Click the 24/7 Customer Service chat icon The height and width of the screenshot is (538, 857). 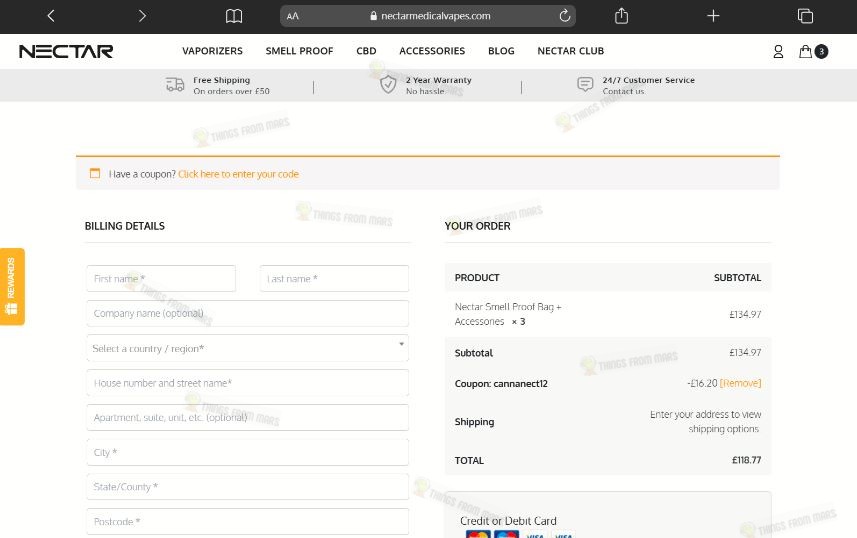585,84
